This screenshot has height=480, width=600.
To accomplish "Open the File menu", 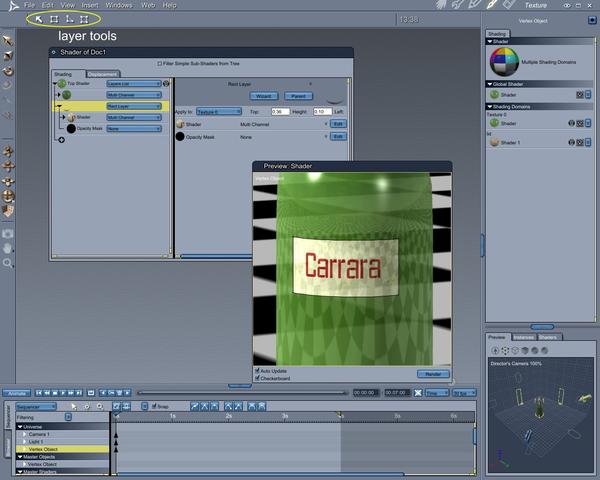I will point(29,5).
